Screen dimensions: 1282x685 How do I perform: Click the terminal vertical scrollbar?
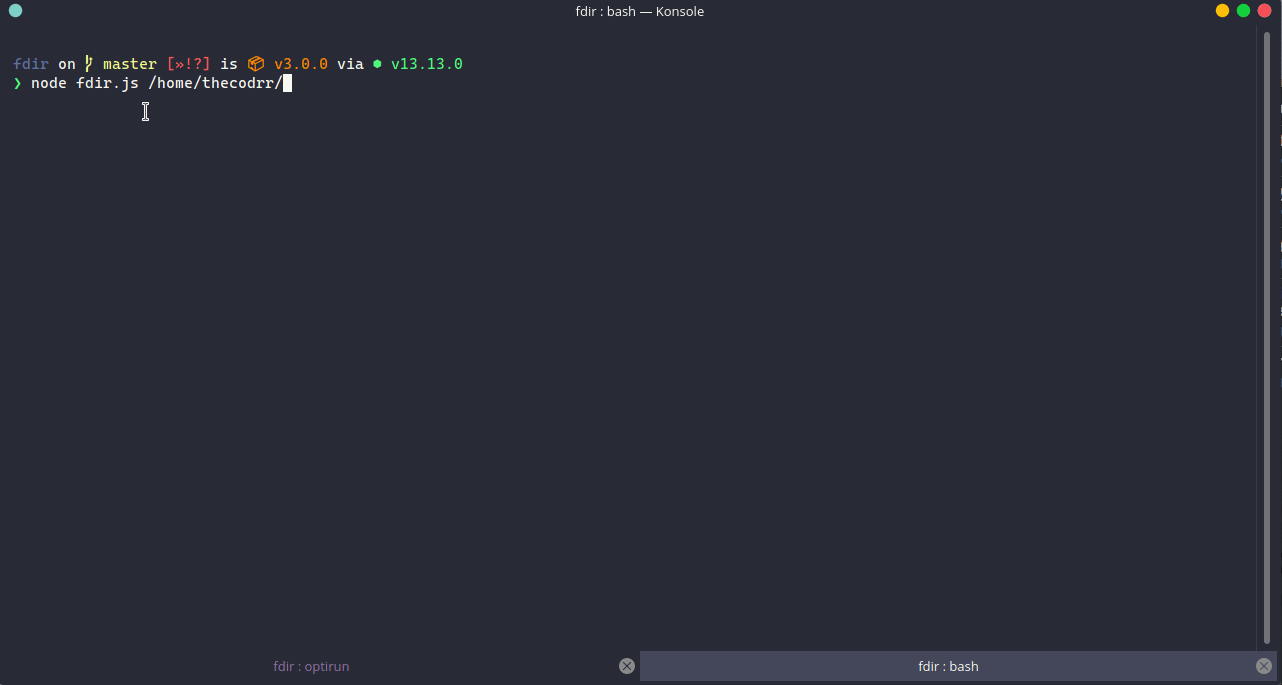[1268, 340]
